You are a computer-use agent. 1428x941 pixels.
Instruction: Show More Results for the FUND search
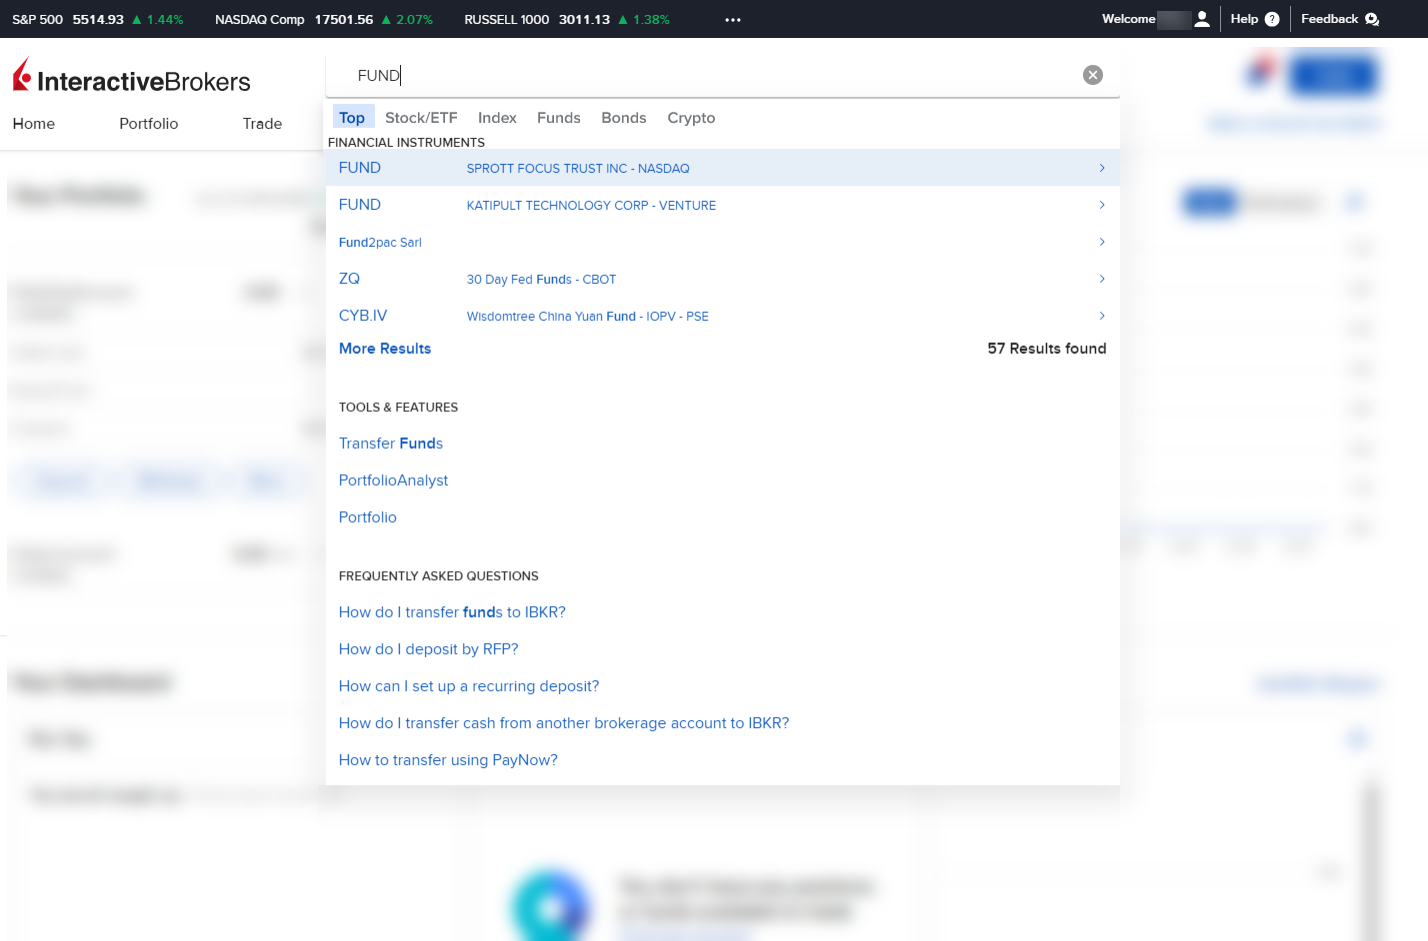click(385, 348)
